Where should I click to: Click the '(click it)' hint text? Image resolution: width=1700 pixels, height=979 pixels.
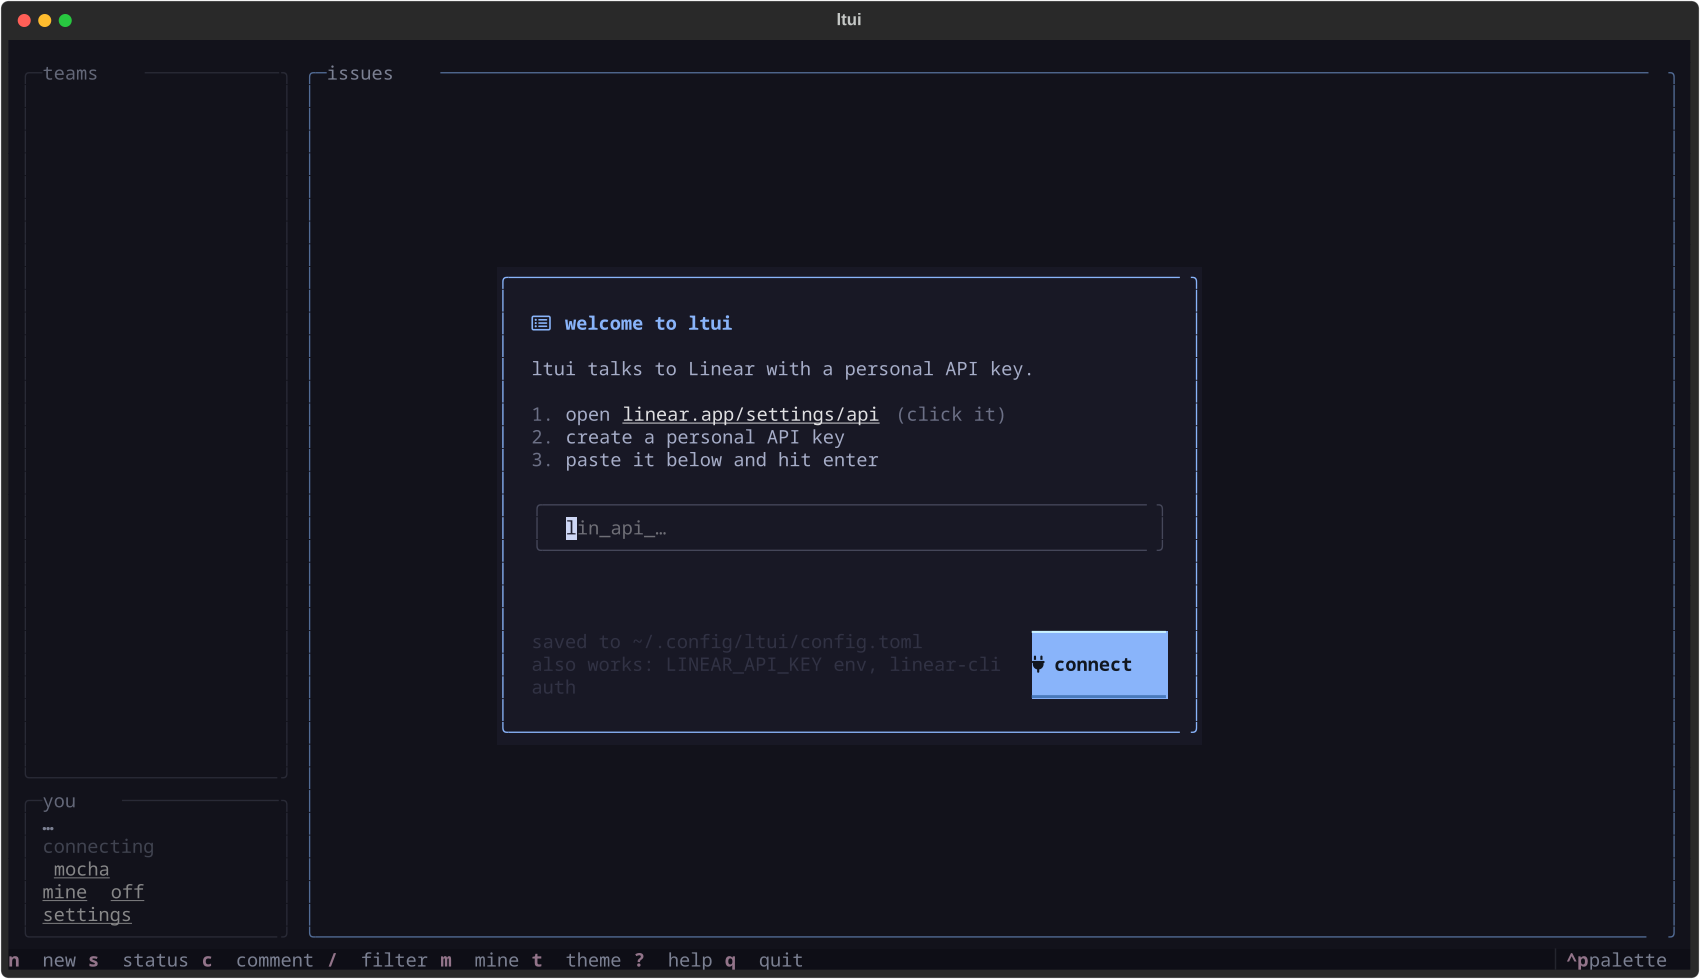pos(951,414)
